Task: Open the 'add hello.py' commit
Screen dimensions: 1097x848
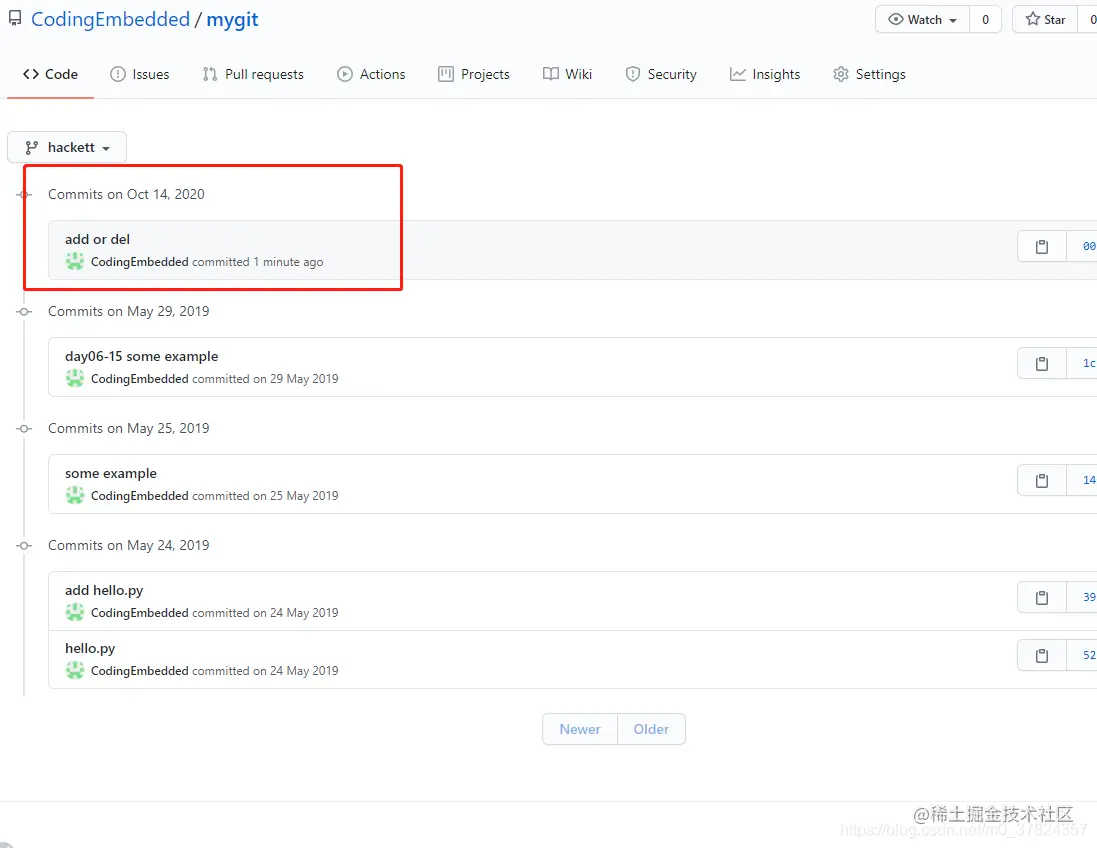Action: pos(104,591)
